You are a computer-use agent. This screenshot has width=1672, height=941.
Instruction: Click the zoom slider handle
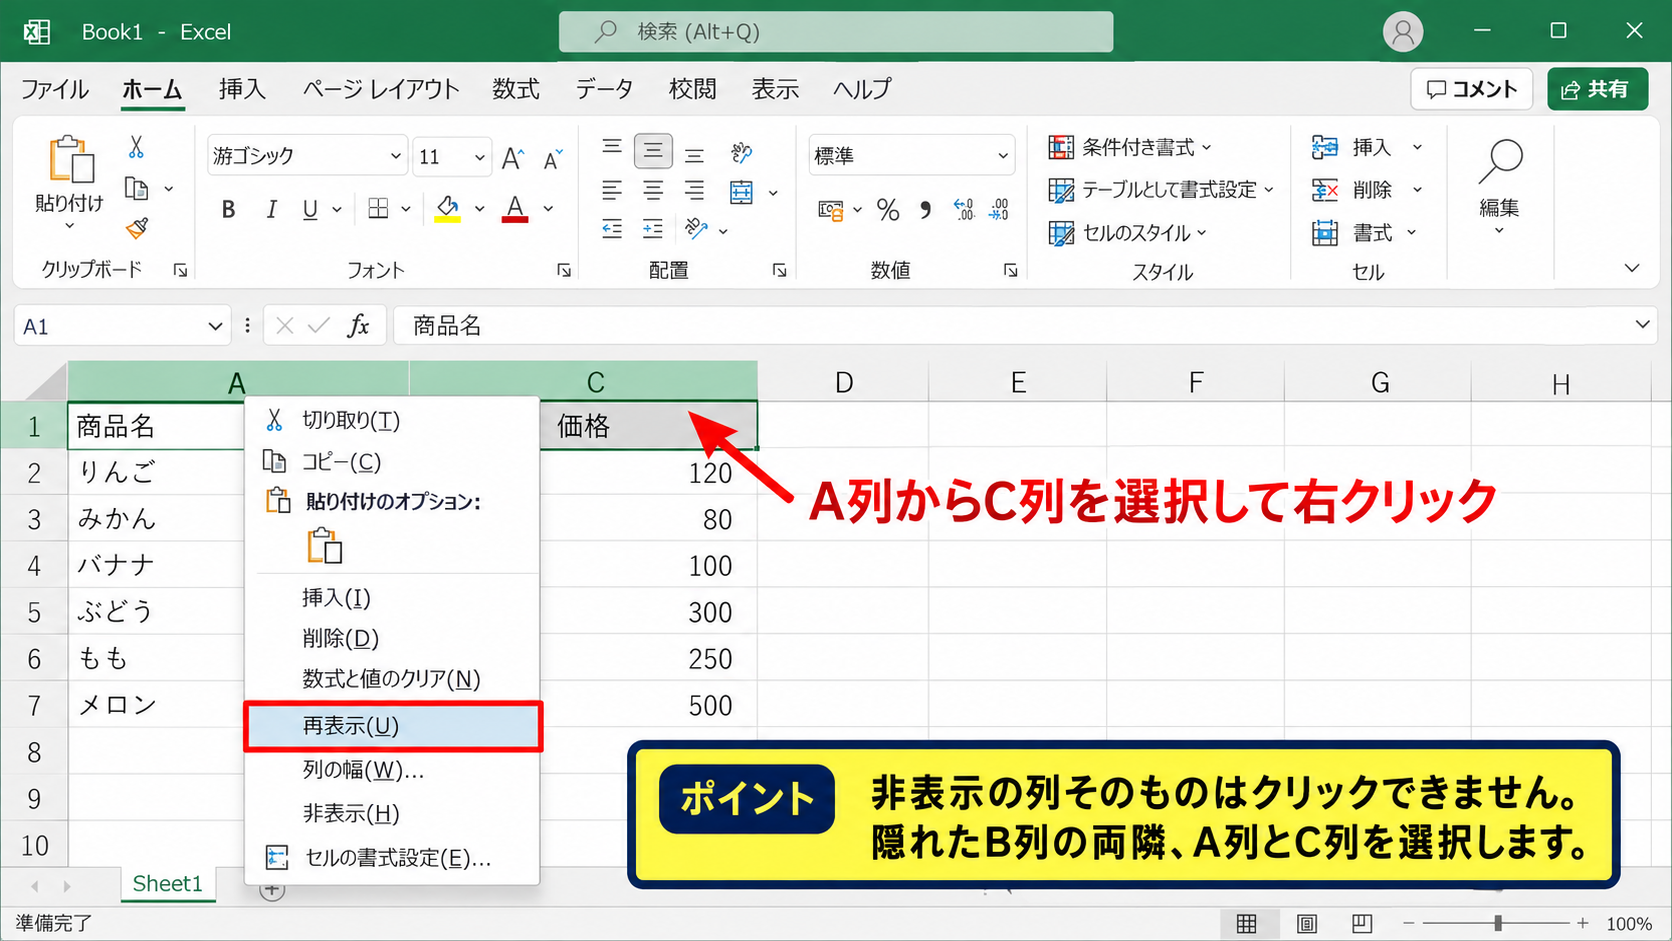coord(1498,923)
